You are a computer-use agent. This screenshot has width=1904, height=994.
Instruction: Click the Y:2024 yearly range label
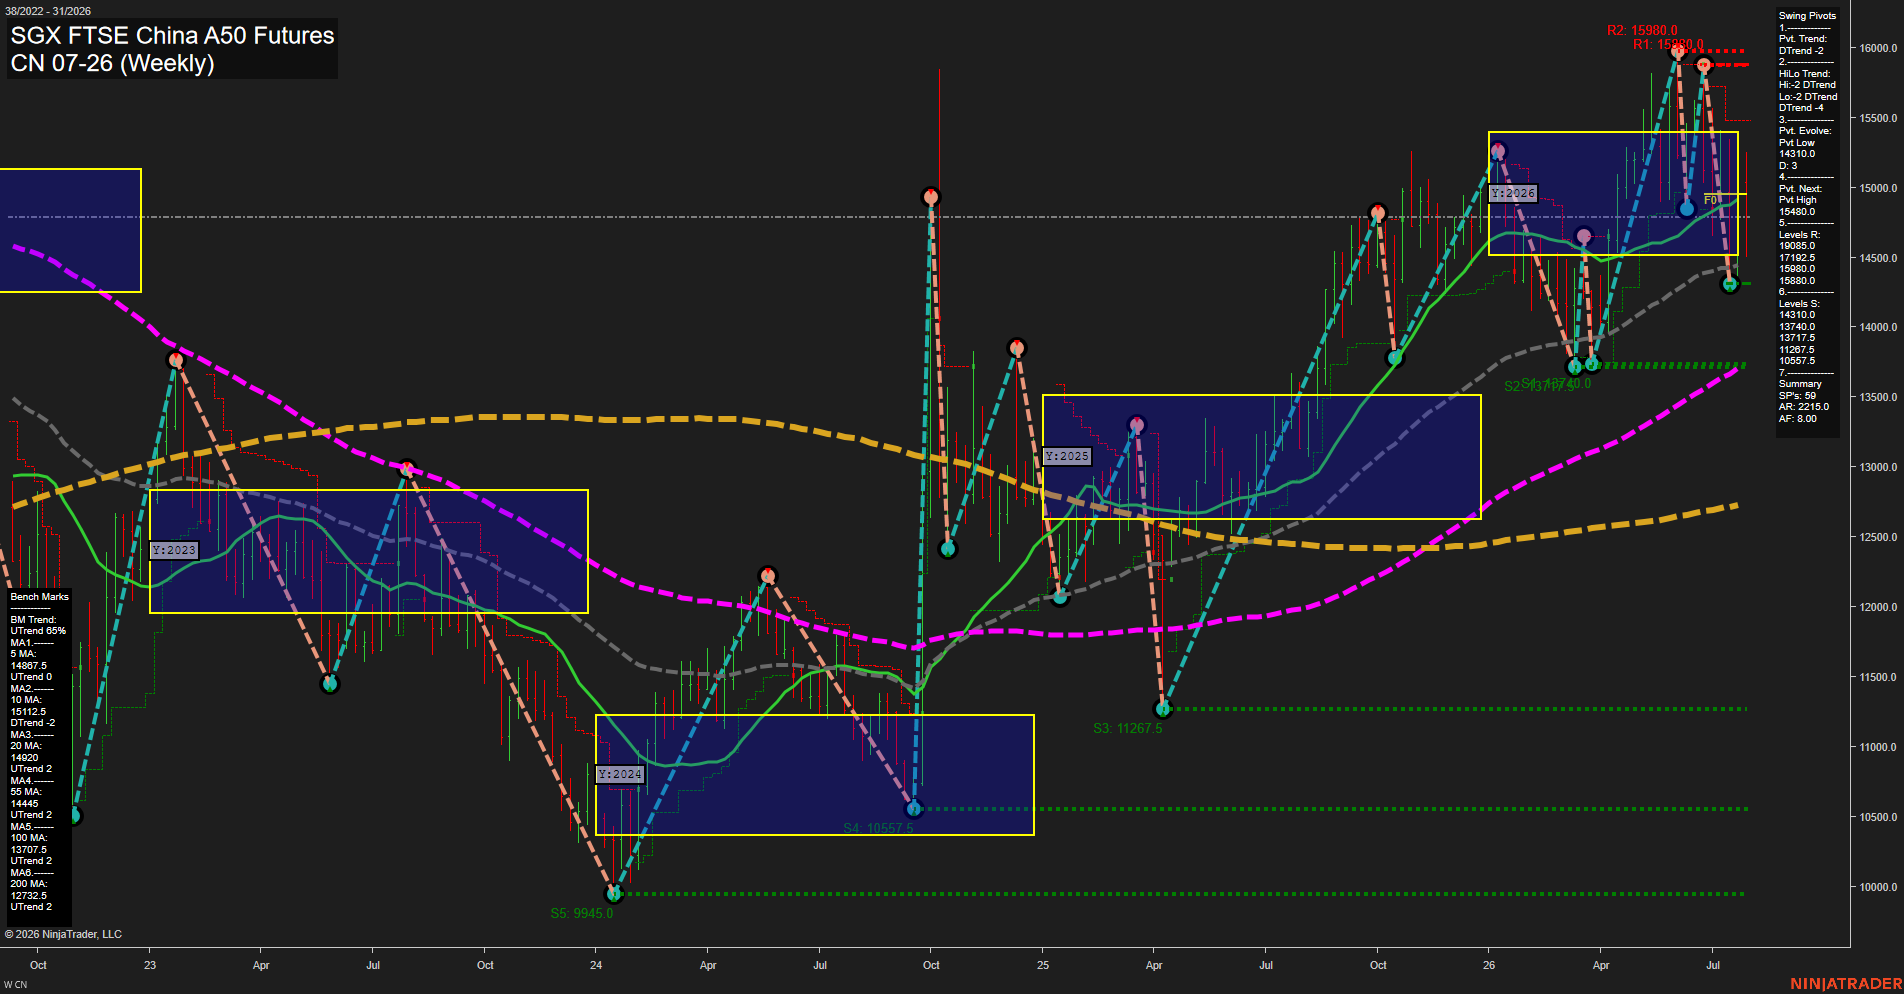pyautogui.click(x=620, y=774)
